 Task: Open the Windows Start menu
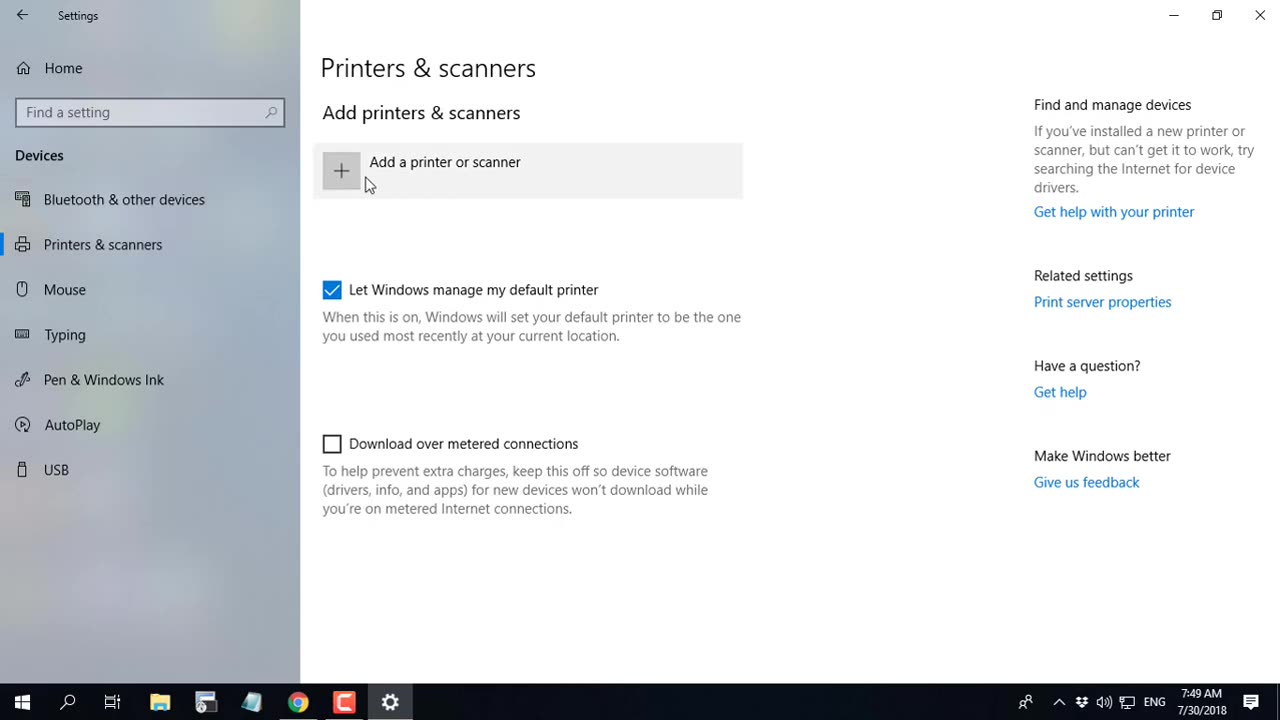pyautogui.click(x=22, y=702)
